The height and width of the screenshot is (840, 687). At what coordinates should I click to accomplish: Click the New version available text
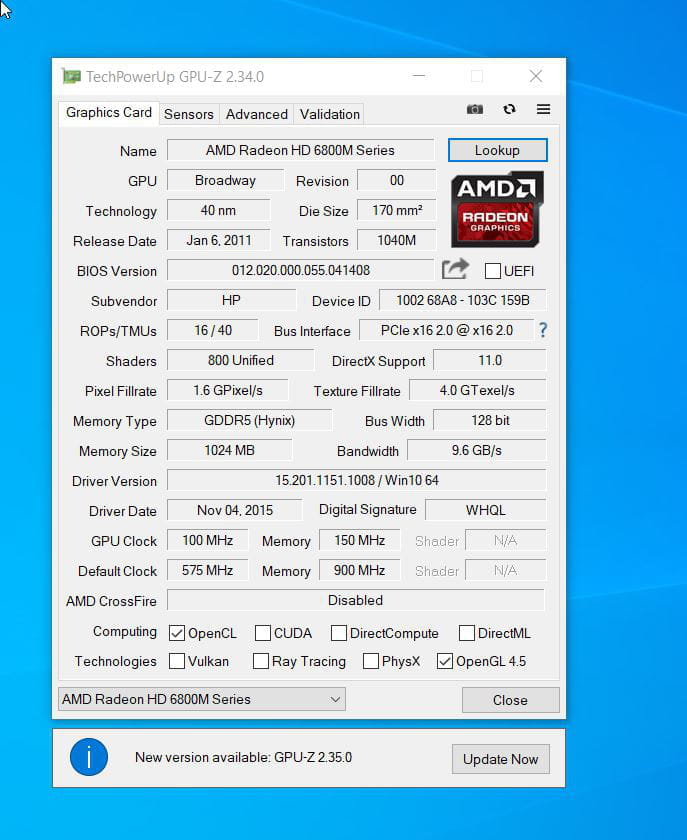243,758
